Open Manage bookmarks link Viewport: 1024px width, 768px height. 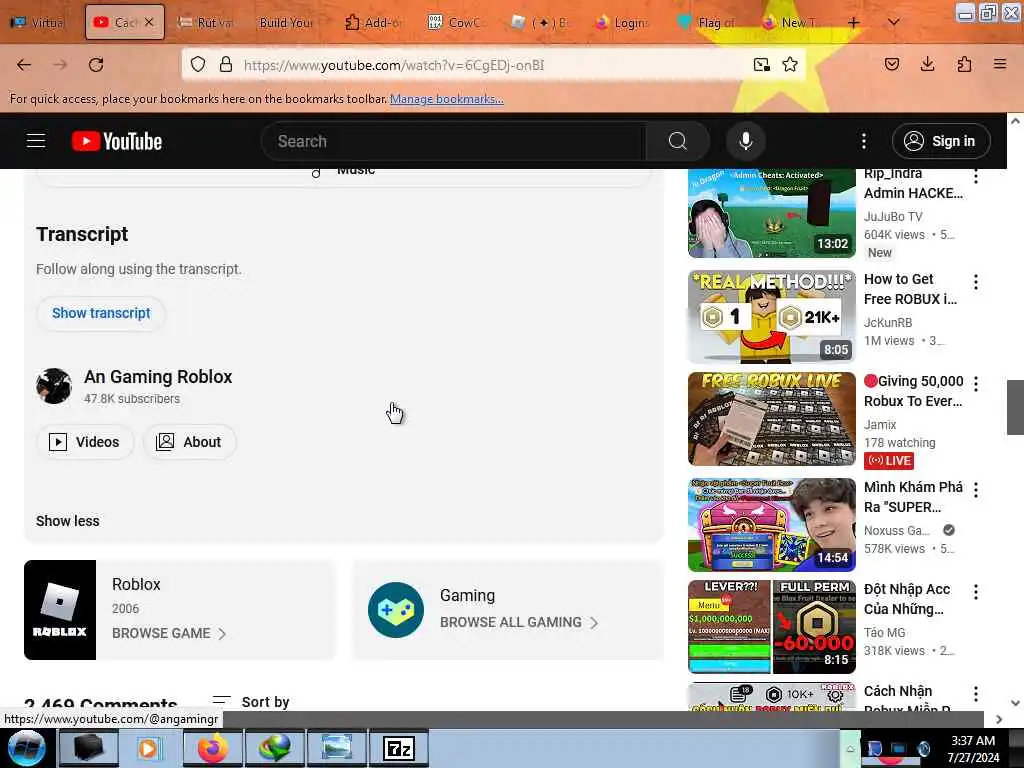(x=447, y=99)
